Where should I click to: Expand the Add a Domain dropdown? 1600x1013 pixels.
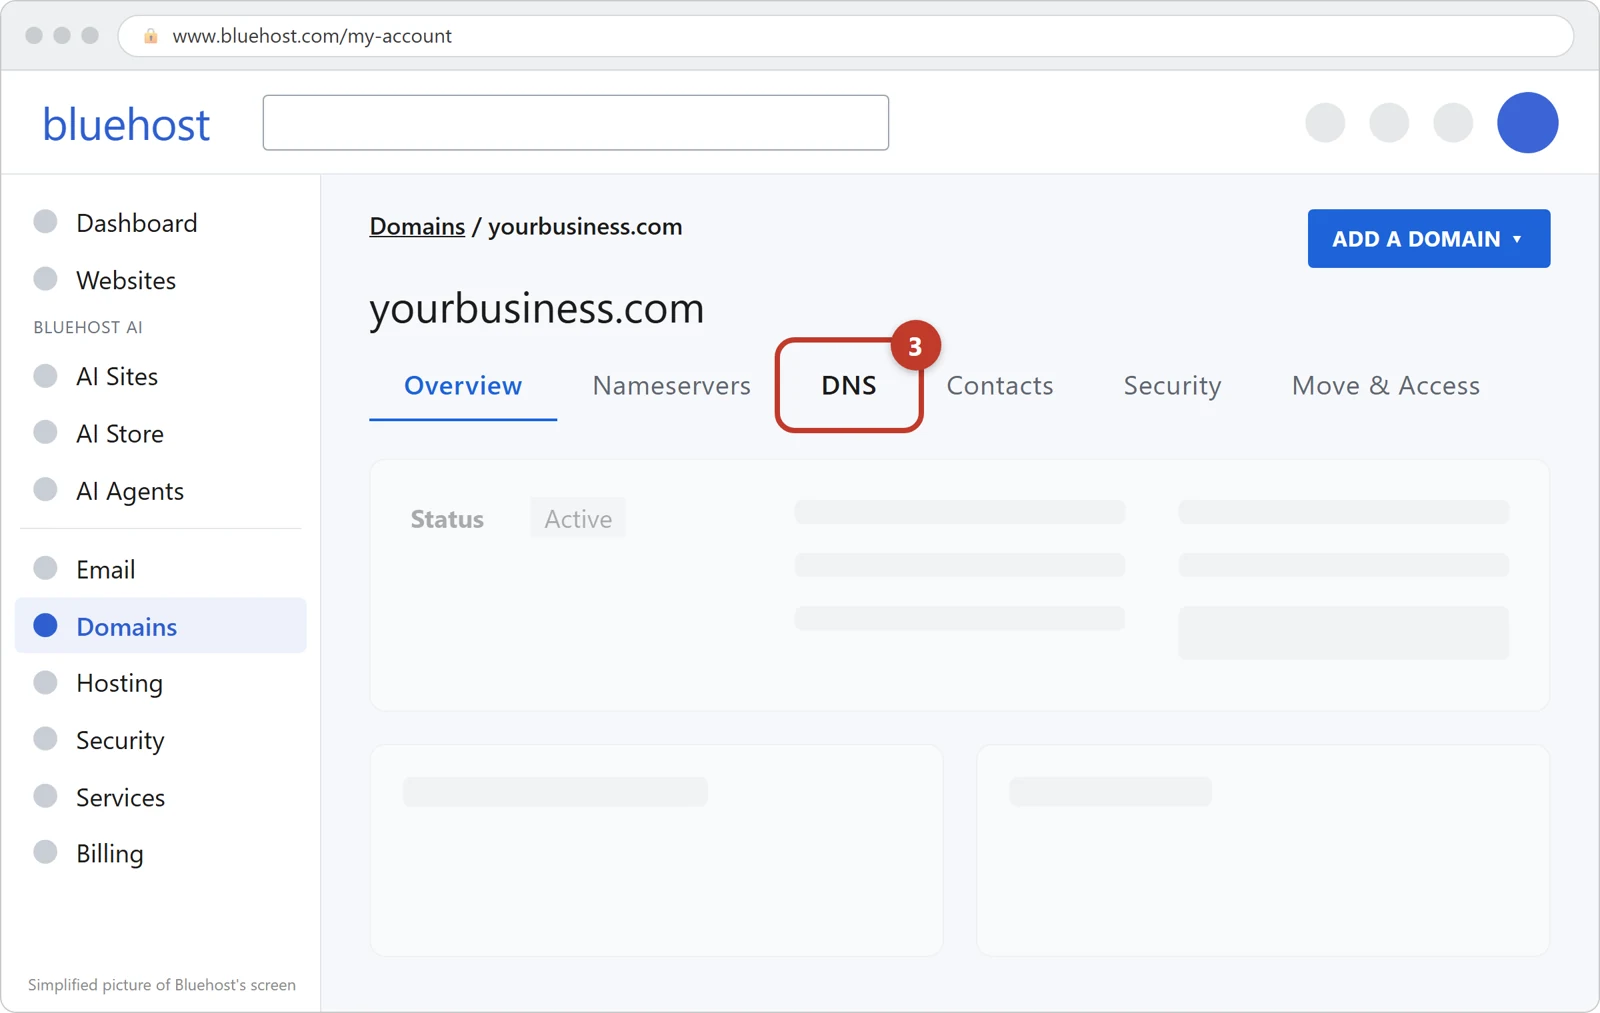1429,238
